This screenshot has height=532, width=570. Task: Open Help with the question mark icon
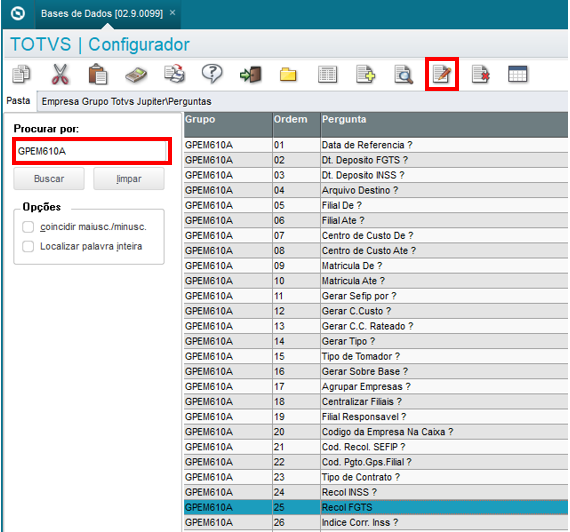[212, 74]
